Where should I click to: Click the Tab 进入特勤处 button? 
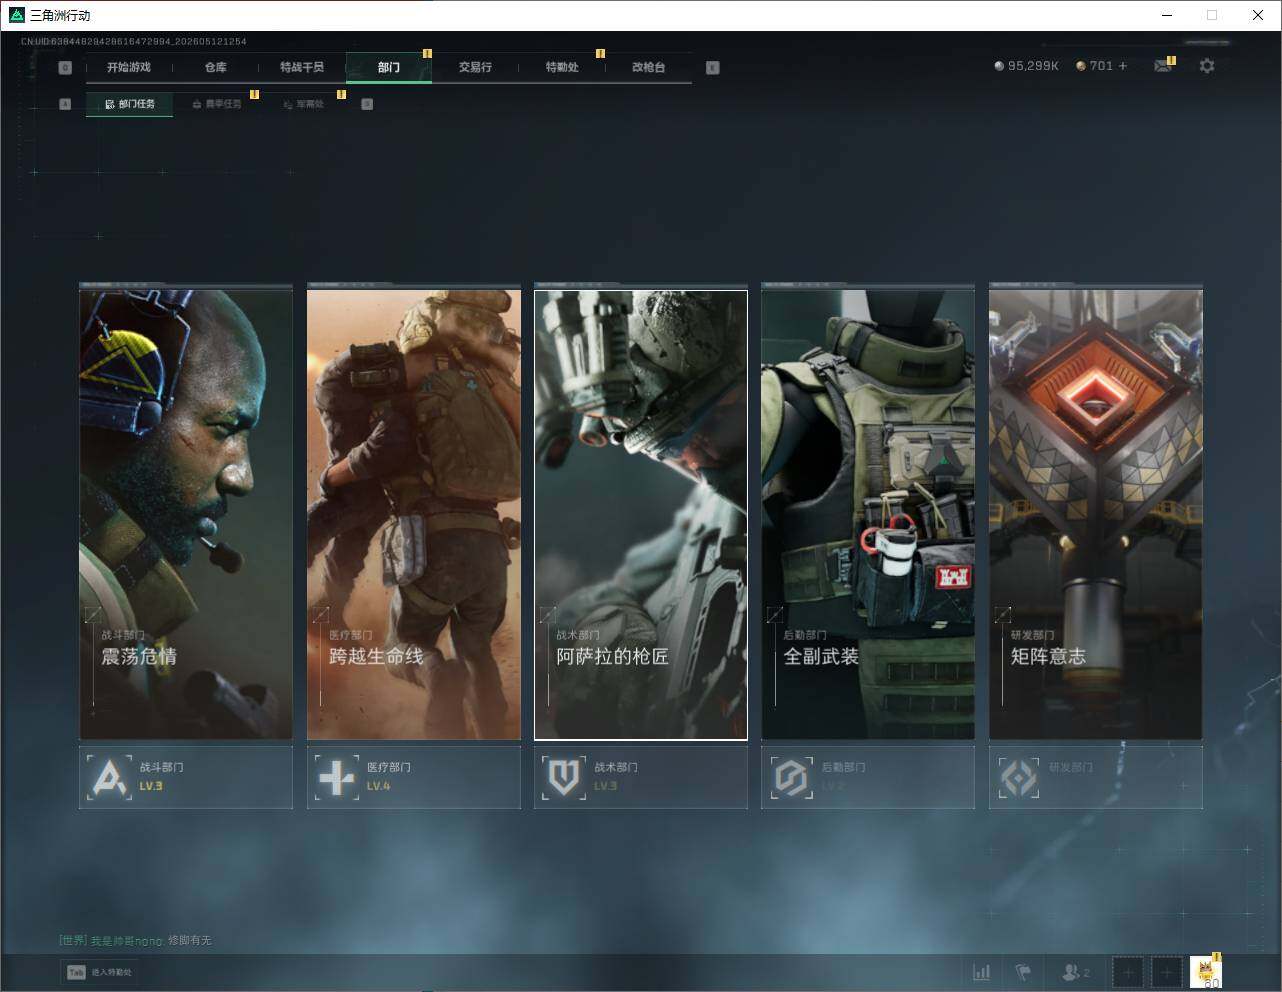99,972
